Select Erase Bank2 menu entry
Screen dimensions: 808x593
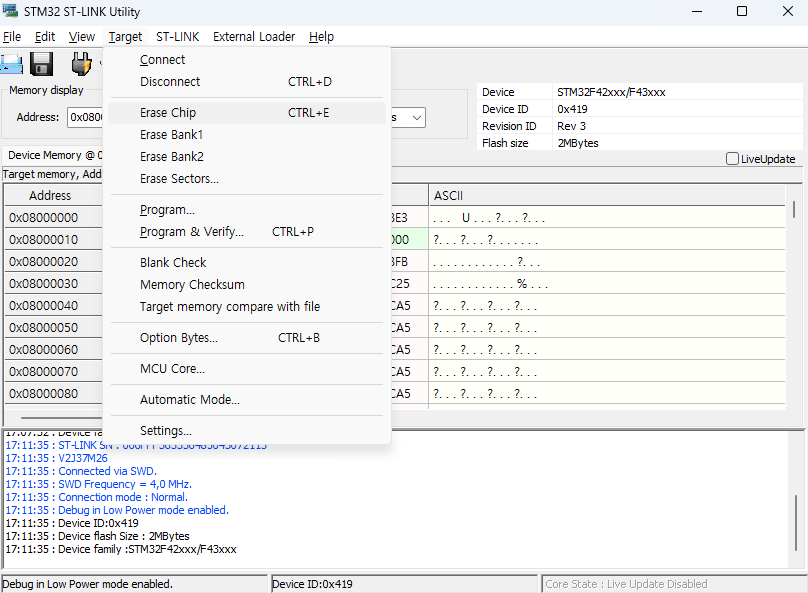(247, 157)
